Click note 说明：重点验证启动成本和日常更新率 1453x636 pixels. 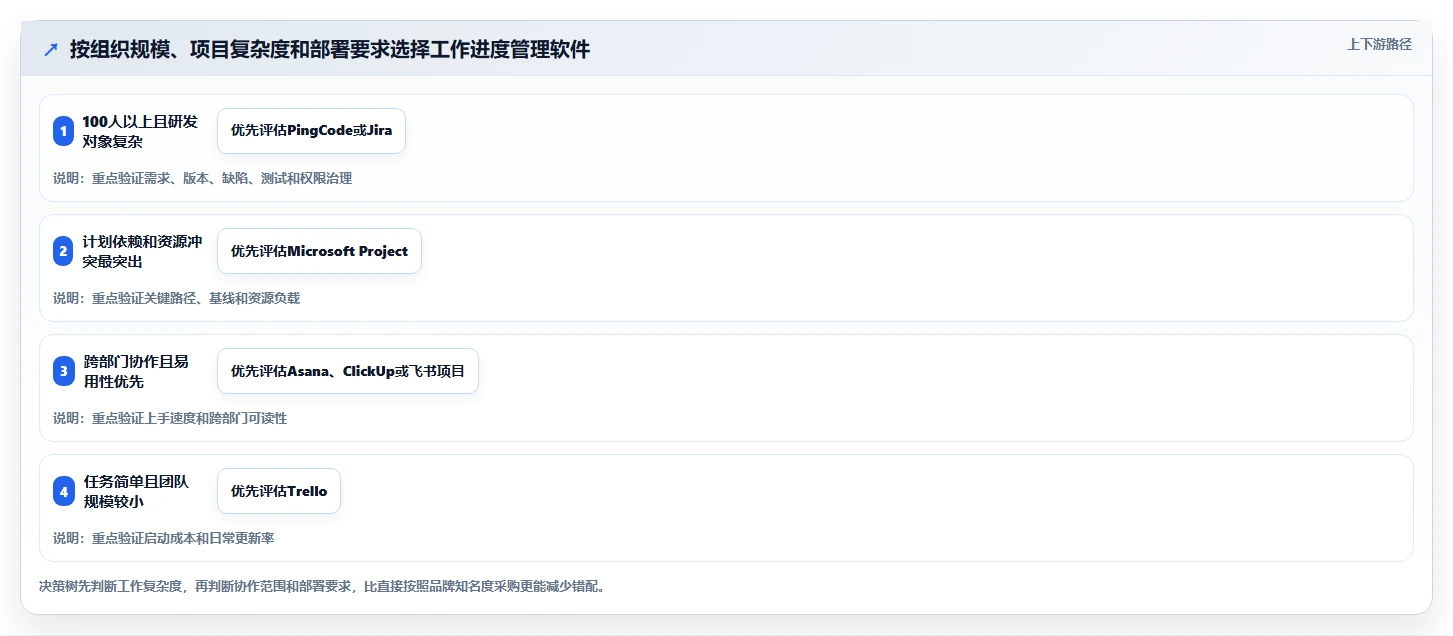pyautogui.click(x=163, y=538)
